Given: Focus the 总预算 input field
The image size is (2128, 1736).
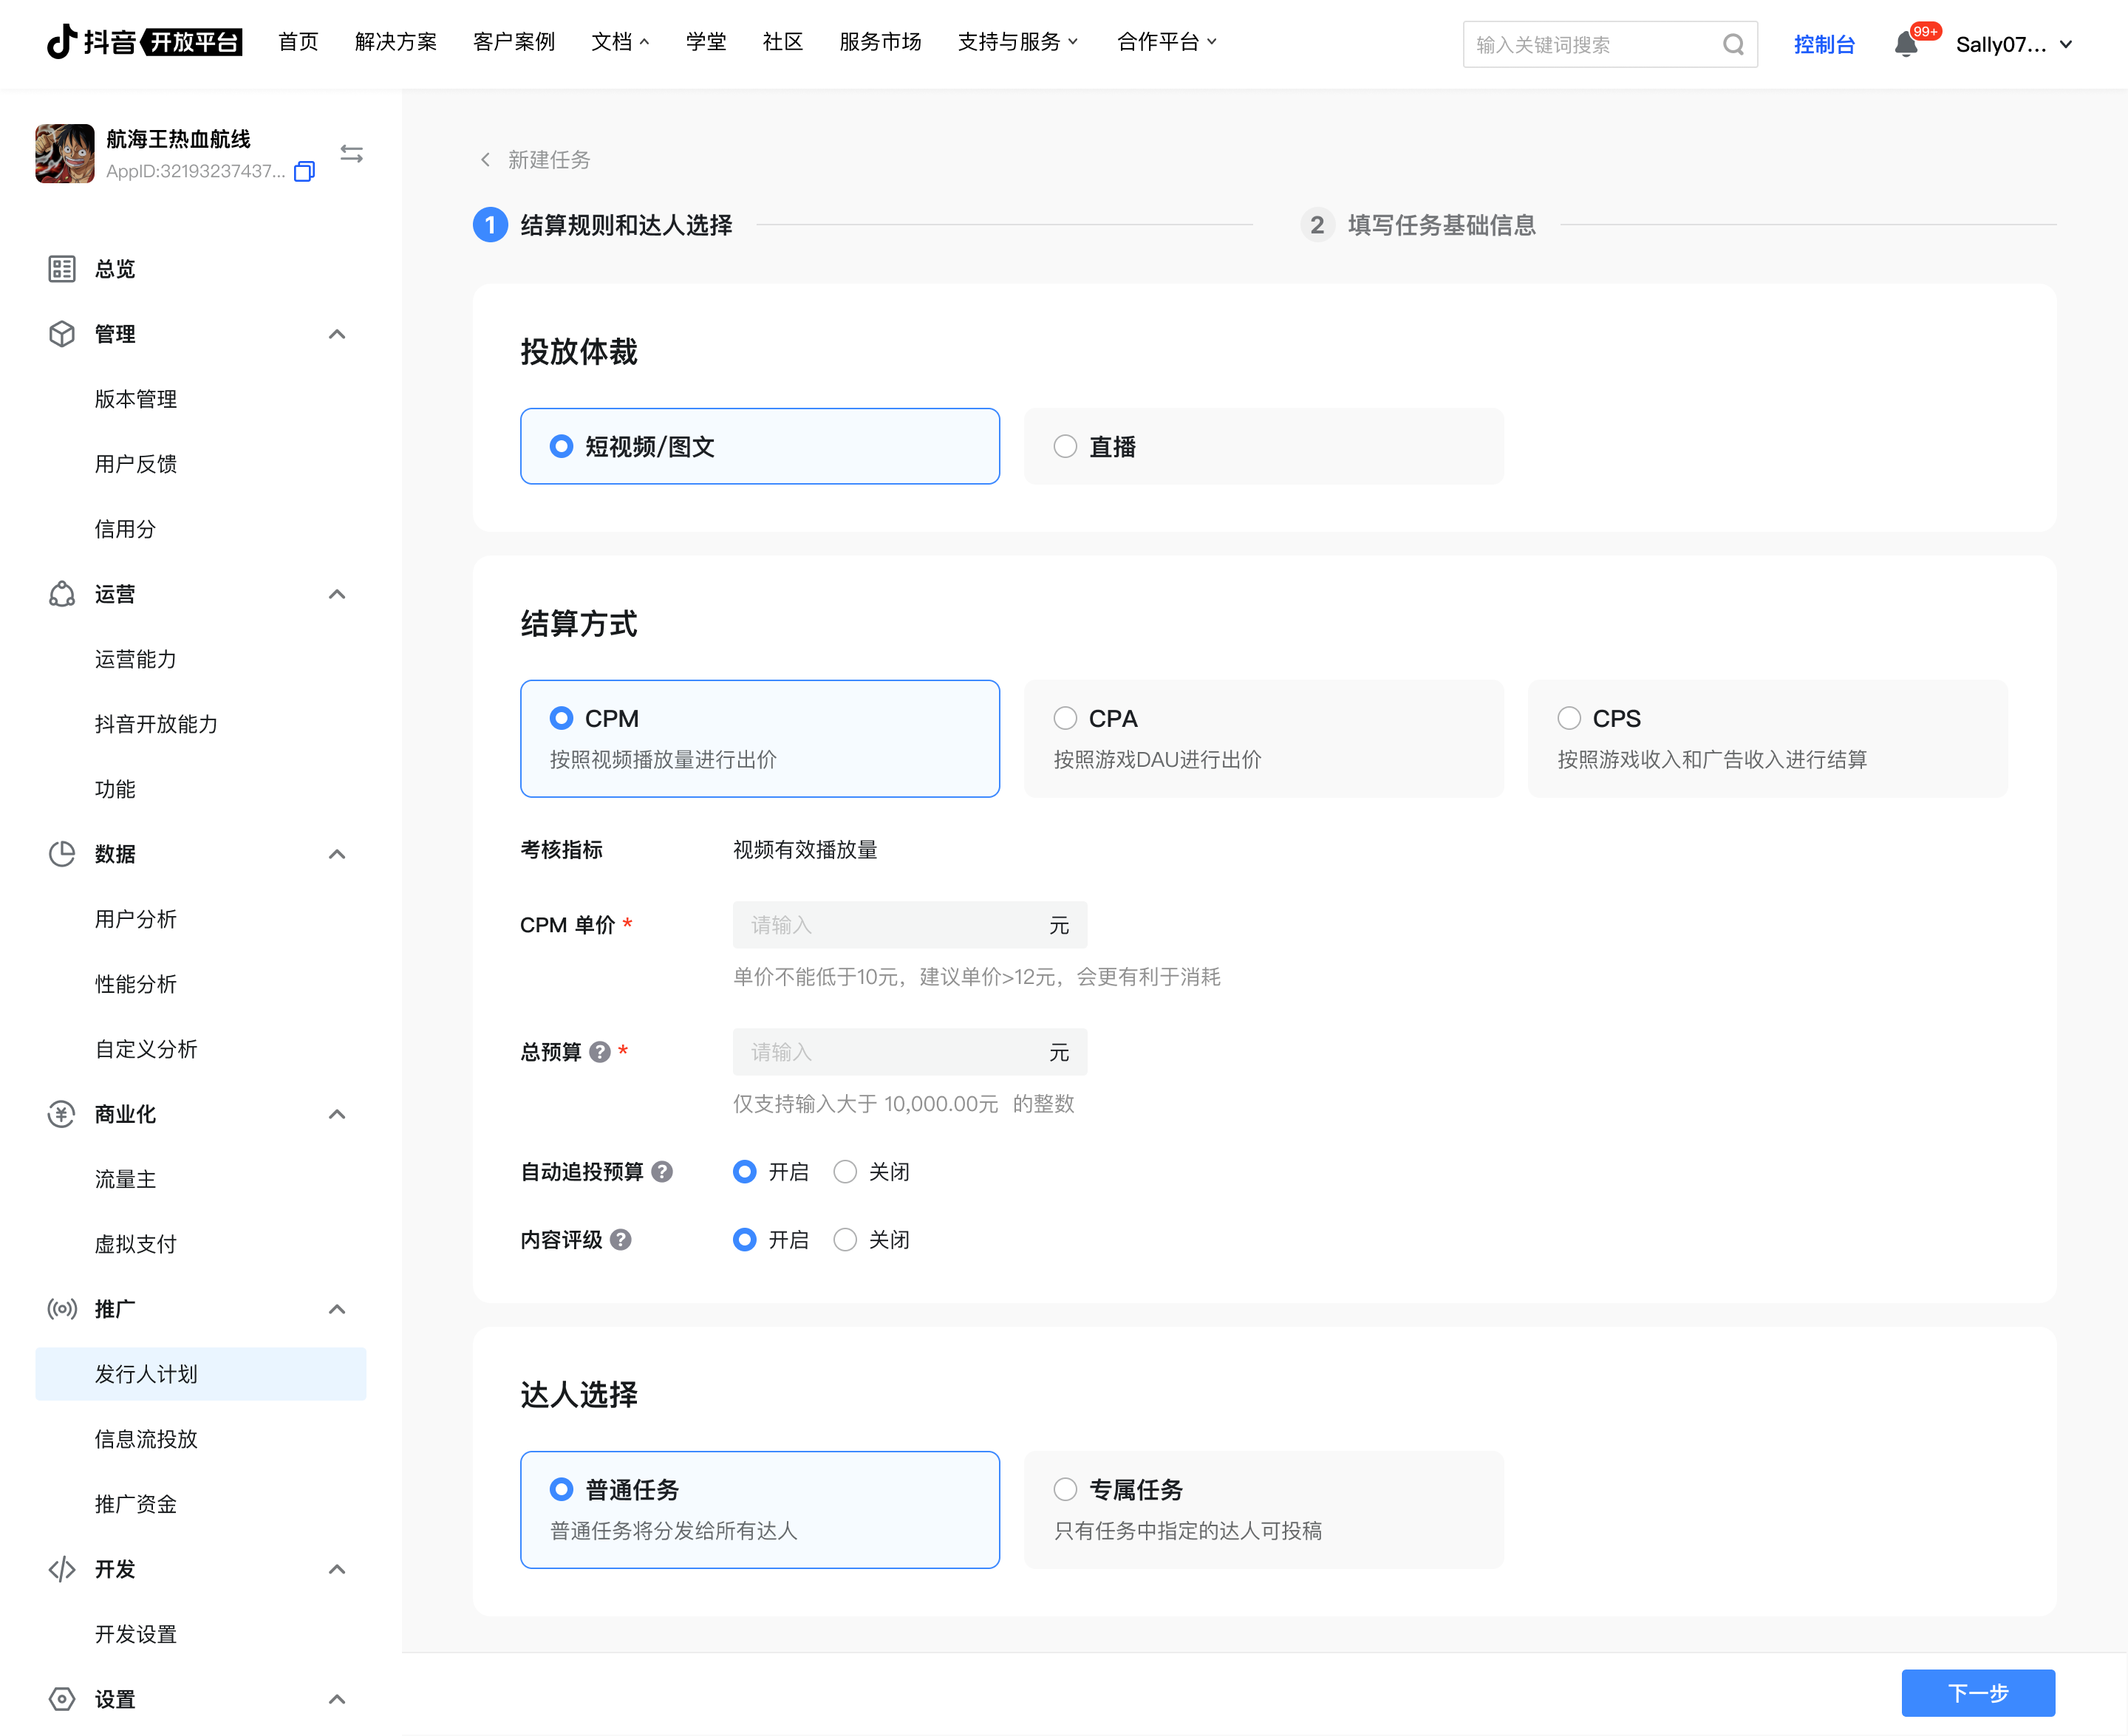Looking at the screenshot, I should coord(909,1052).
